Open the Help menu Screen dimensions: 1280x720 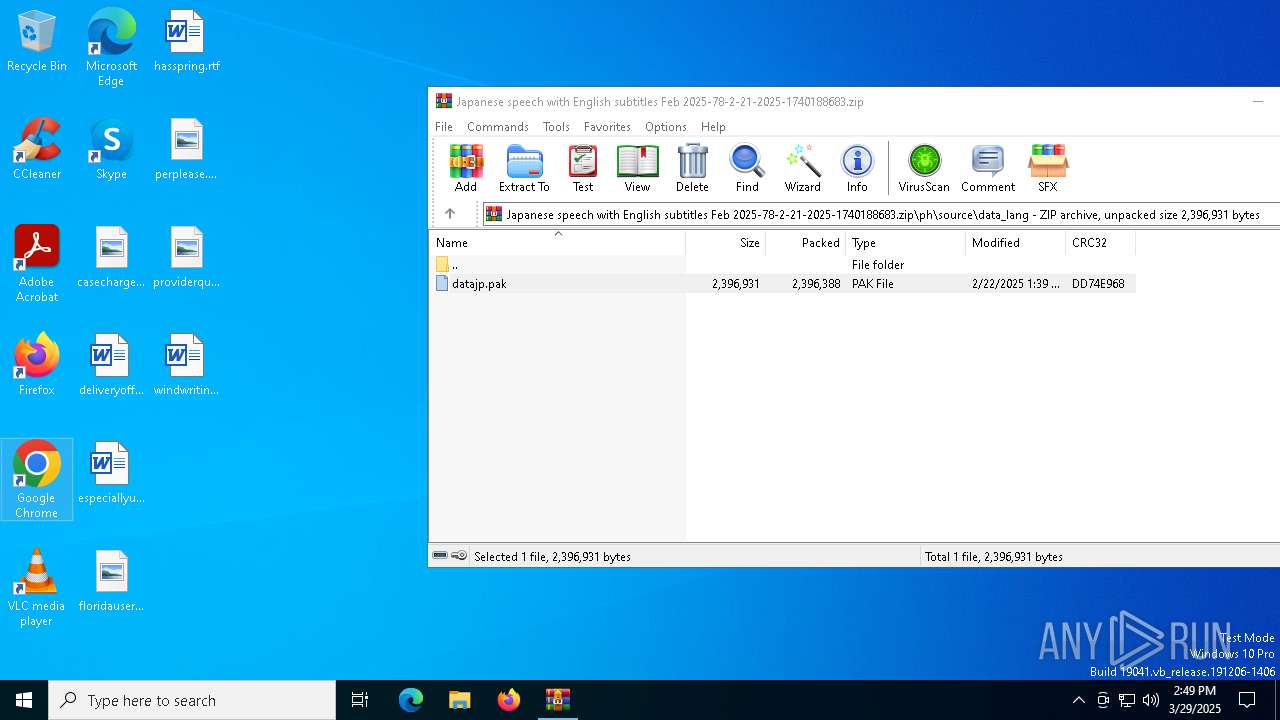[713, 127]
